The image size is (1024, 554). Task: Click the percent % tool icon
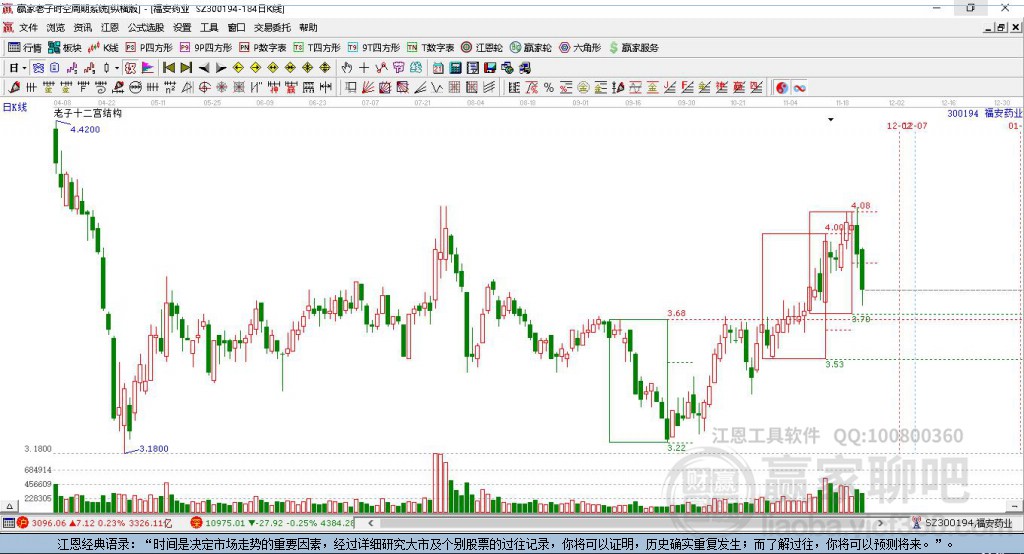pos(549,88)
